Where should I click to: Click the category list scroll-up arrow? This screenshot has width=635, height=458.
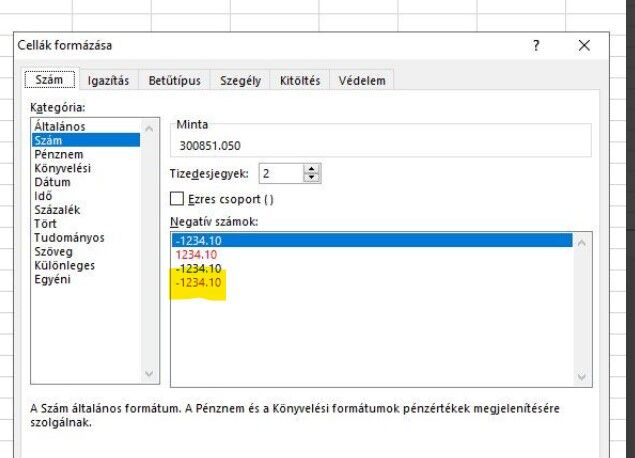tap(149, 129)
